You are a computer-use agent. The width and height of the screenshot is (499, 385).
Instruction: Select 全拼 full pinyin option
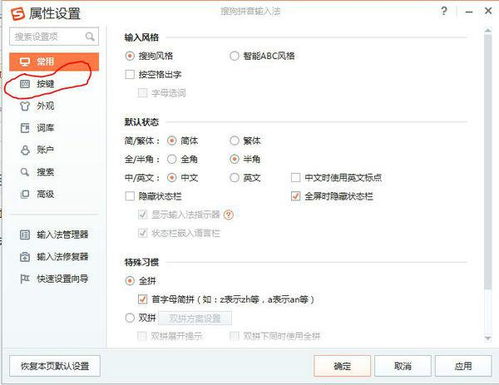pos(130,281)
